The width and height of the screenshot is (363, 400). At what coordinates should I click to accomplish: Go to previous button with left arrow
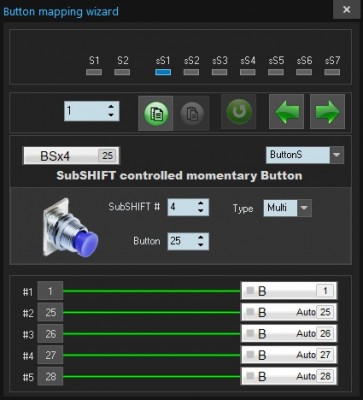point(286,112)
